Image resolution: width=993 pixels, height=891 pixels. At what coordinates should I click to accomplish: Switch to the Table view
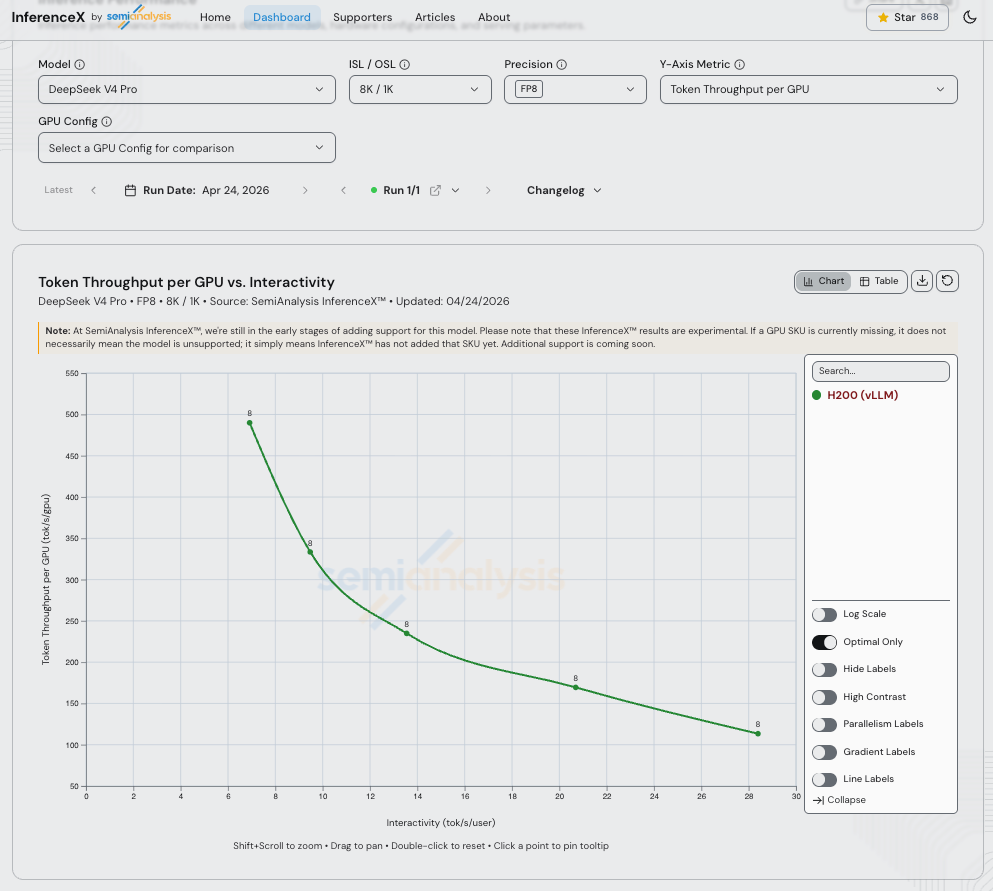pyautogui.click(x=879, y=281)
